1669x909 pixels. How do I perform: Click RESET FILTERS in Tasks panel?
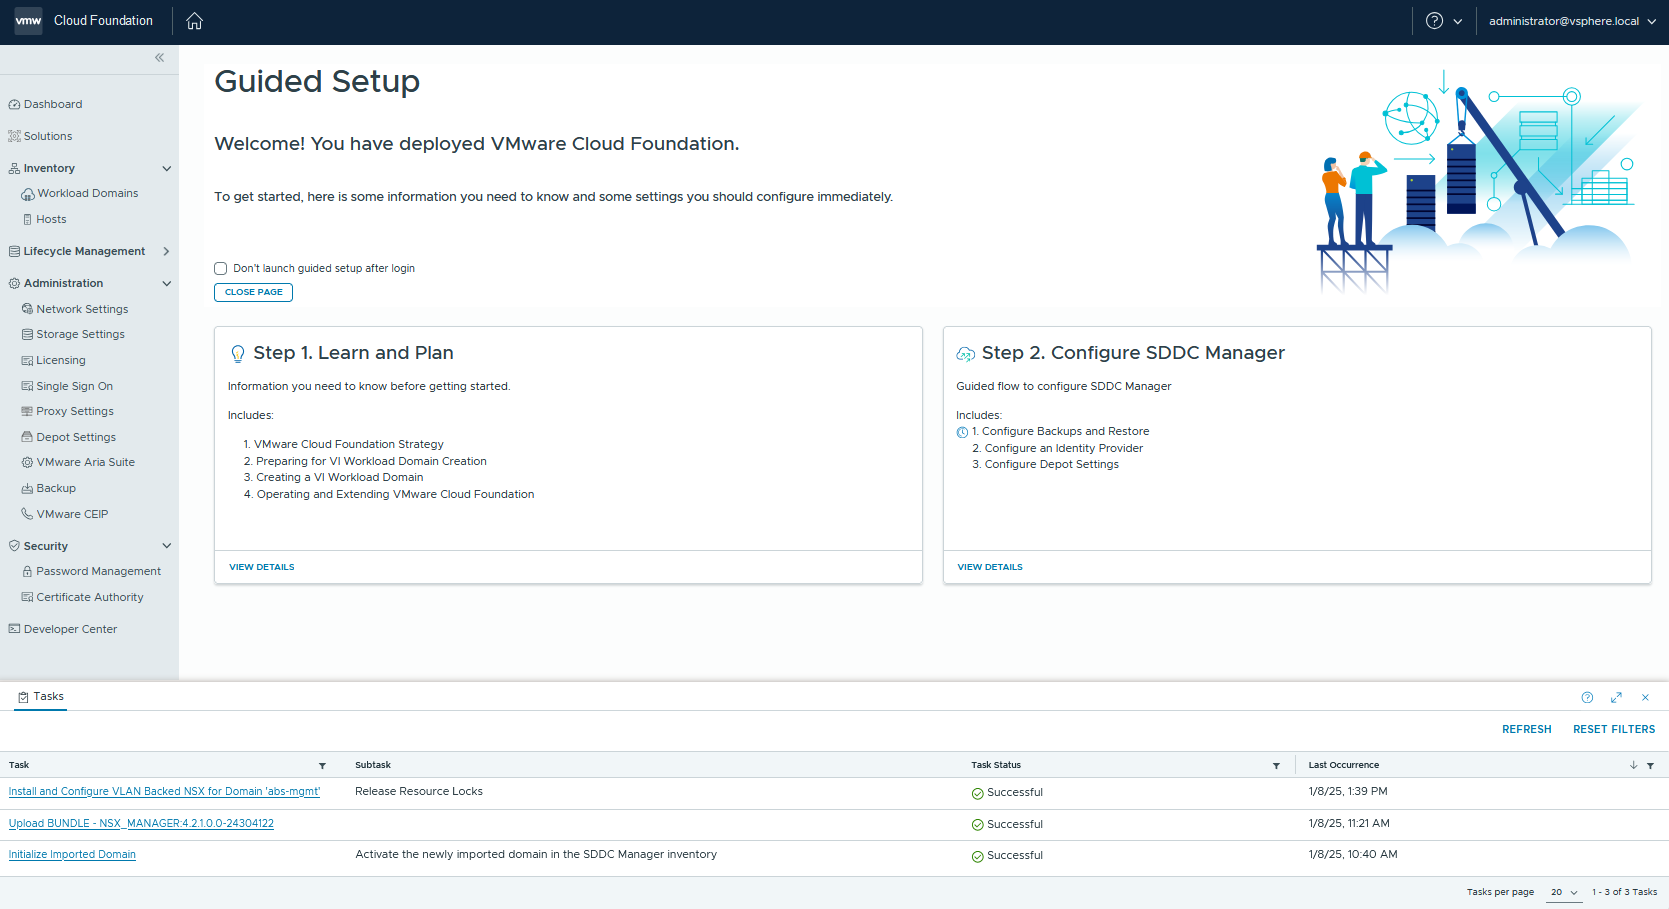pyautogui.click(x=1614, y=730)
